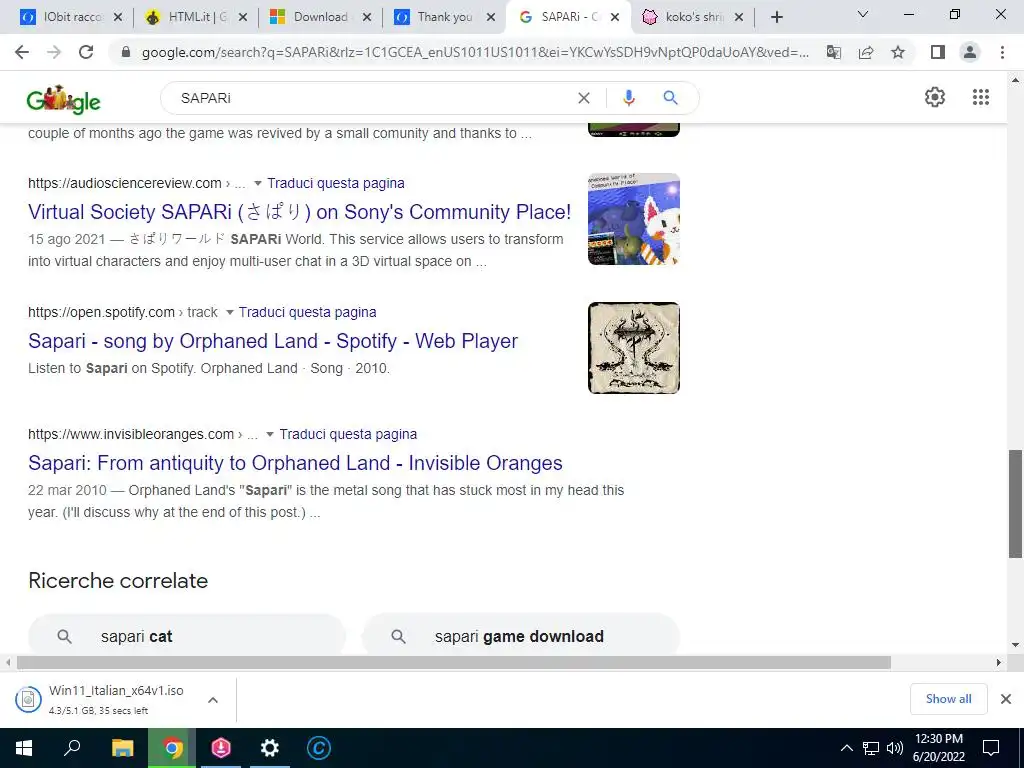View site lock information
Image resolution: width=1024 pixels, height=768 pixels.
pos(126,52)
